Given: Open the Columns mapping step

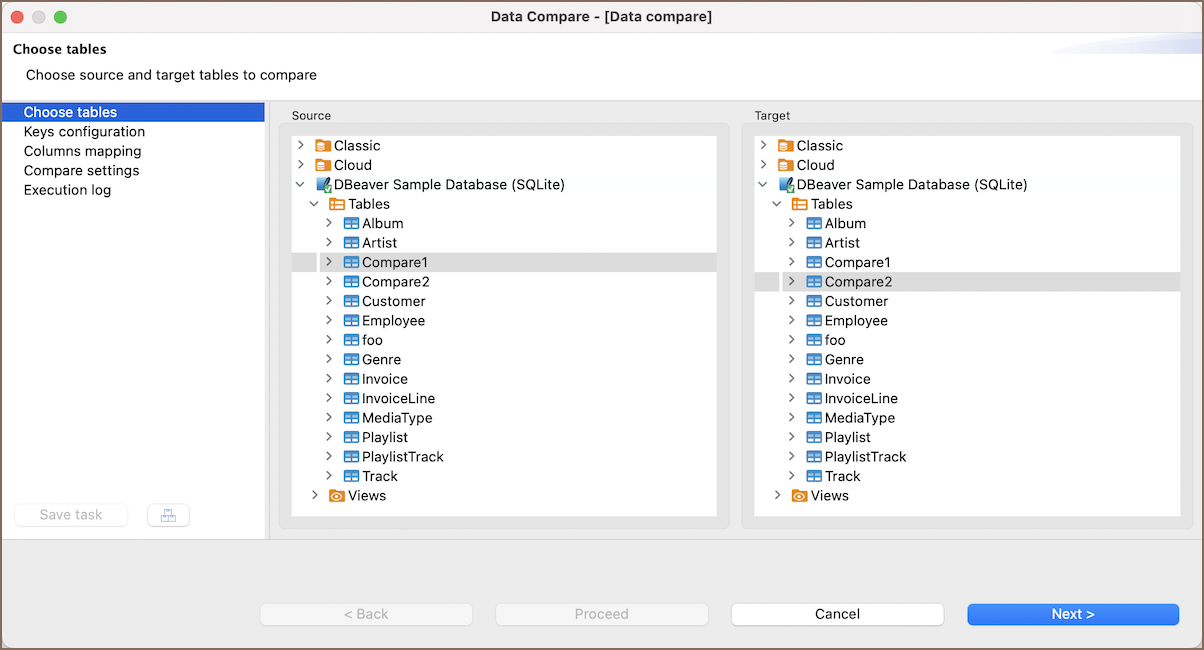Looking at the screenshot, I should [x=82, y=151].
